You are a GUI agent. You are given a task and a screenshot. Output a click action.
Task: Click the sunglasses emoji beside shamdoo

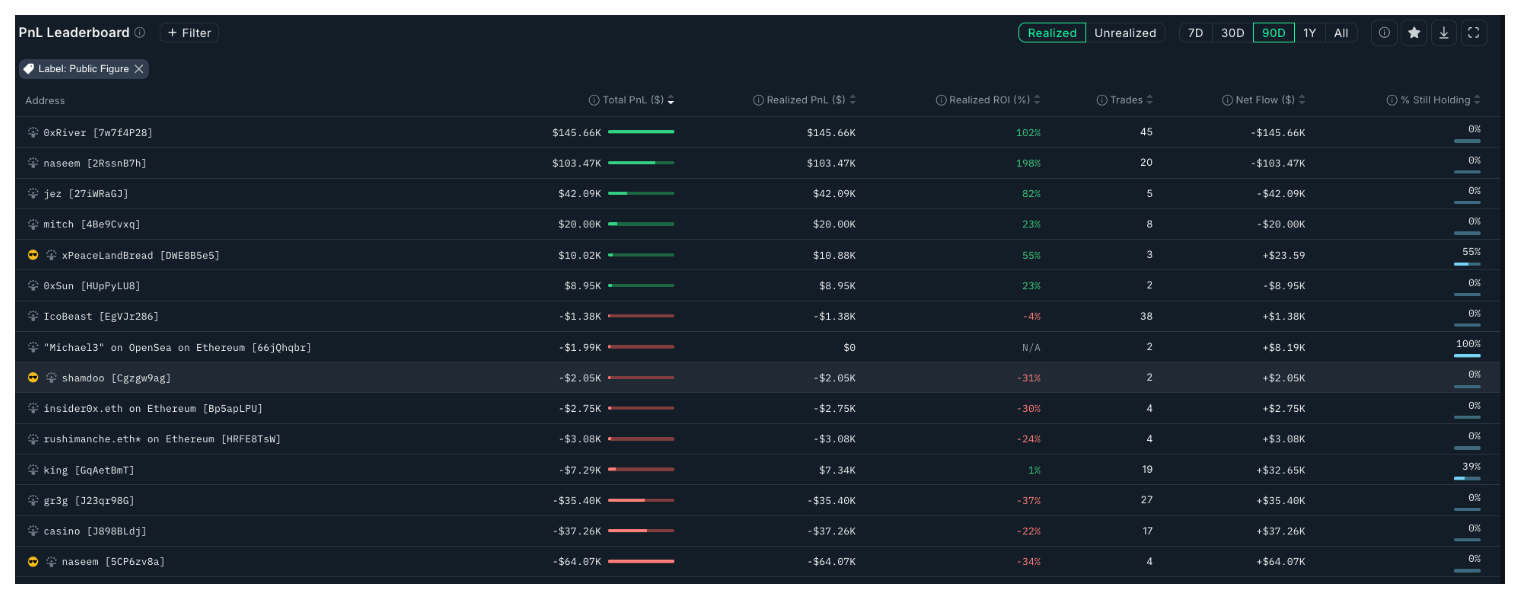(x=33, y=378)
